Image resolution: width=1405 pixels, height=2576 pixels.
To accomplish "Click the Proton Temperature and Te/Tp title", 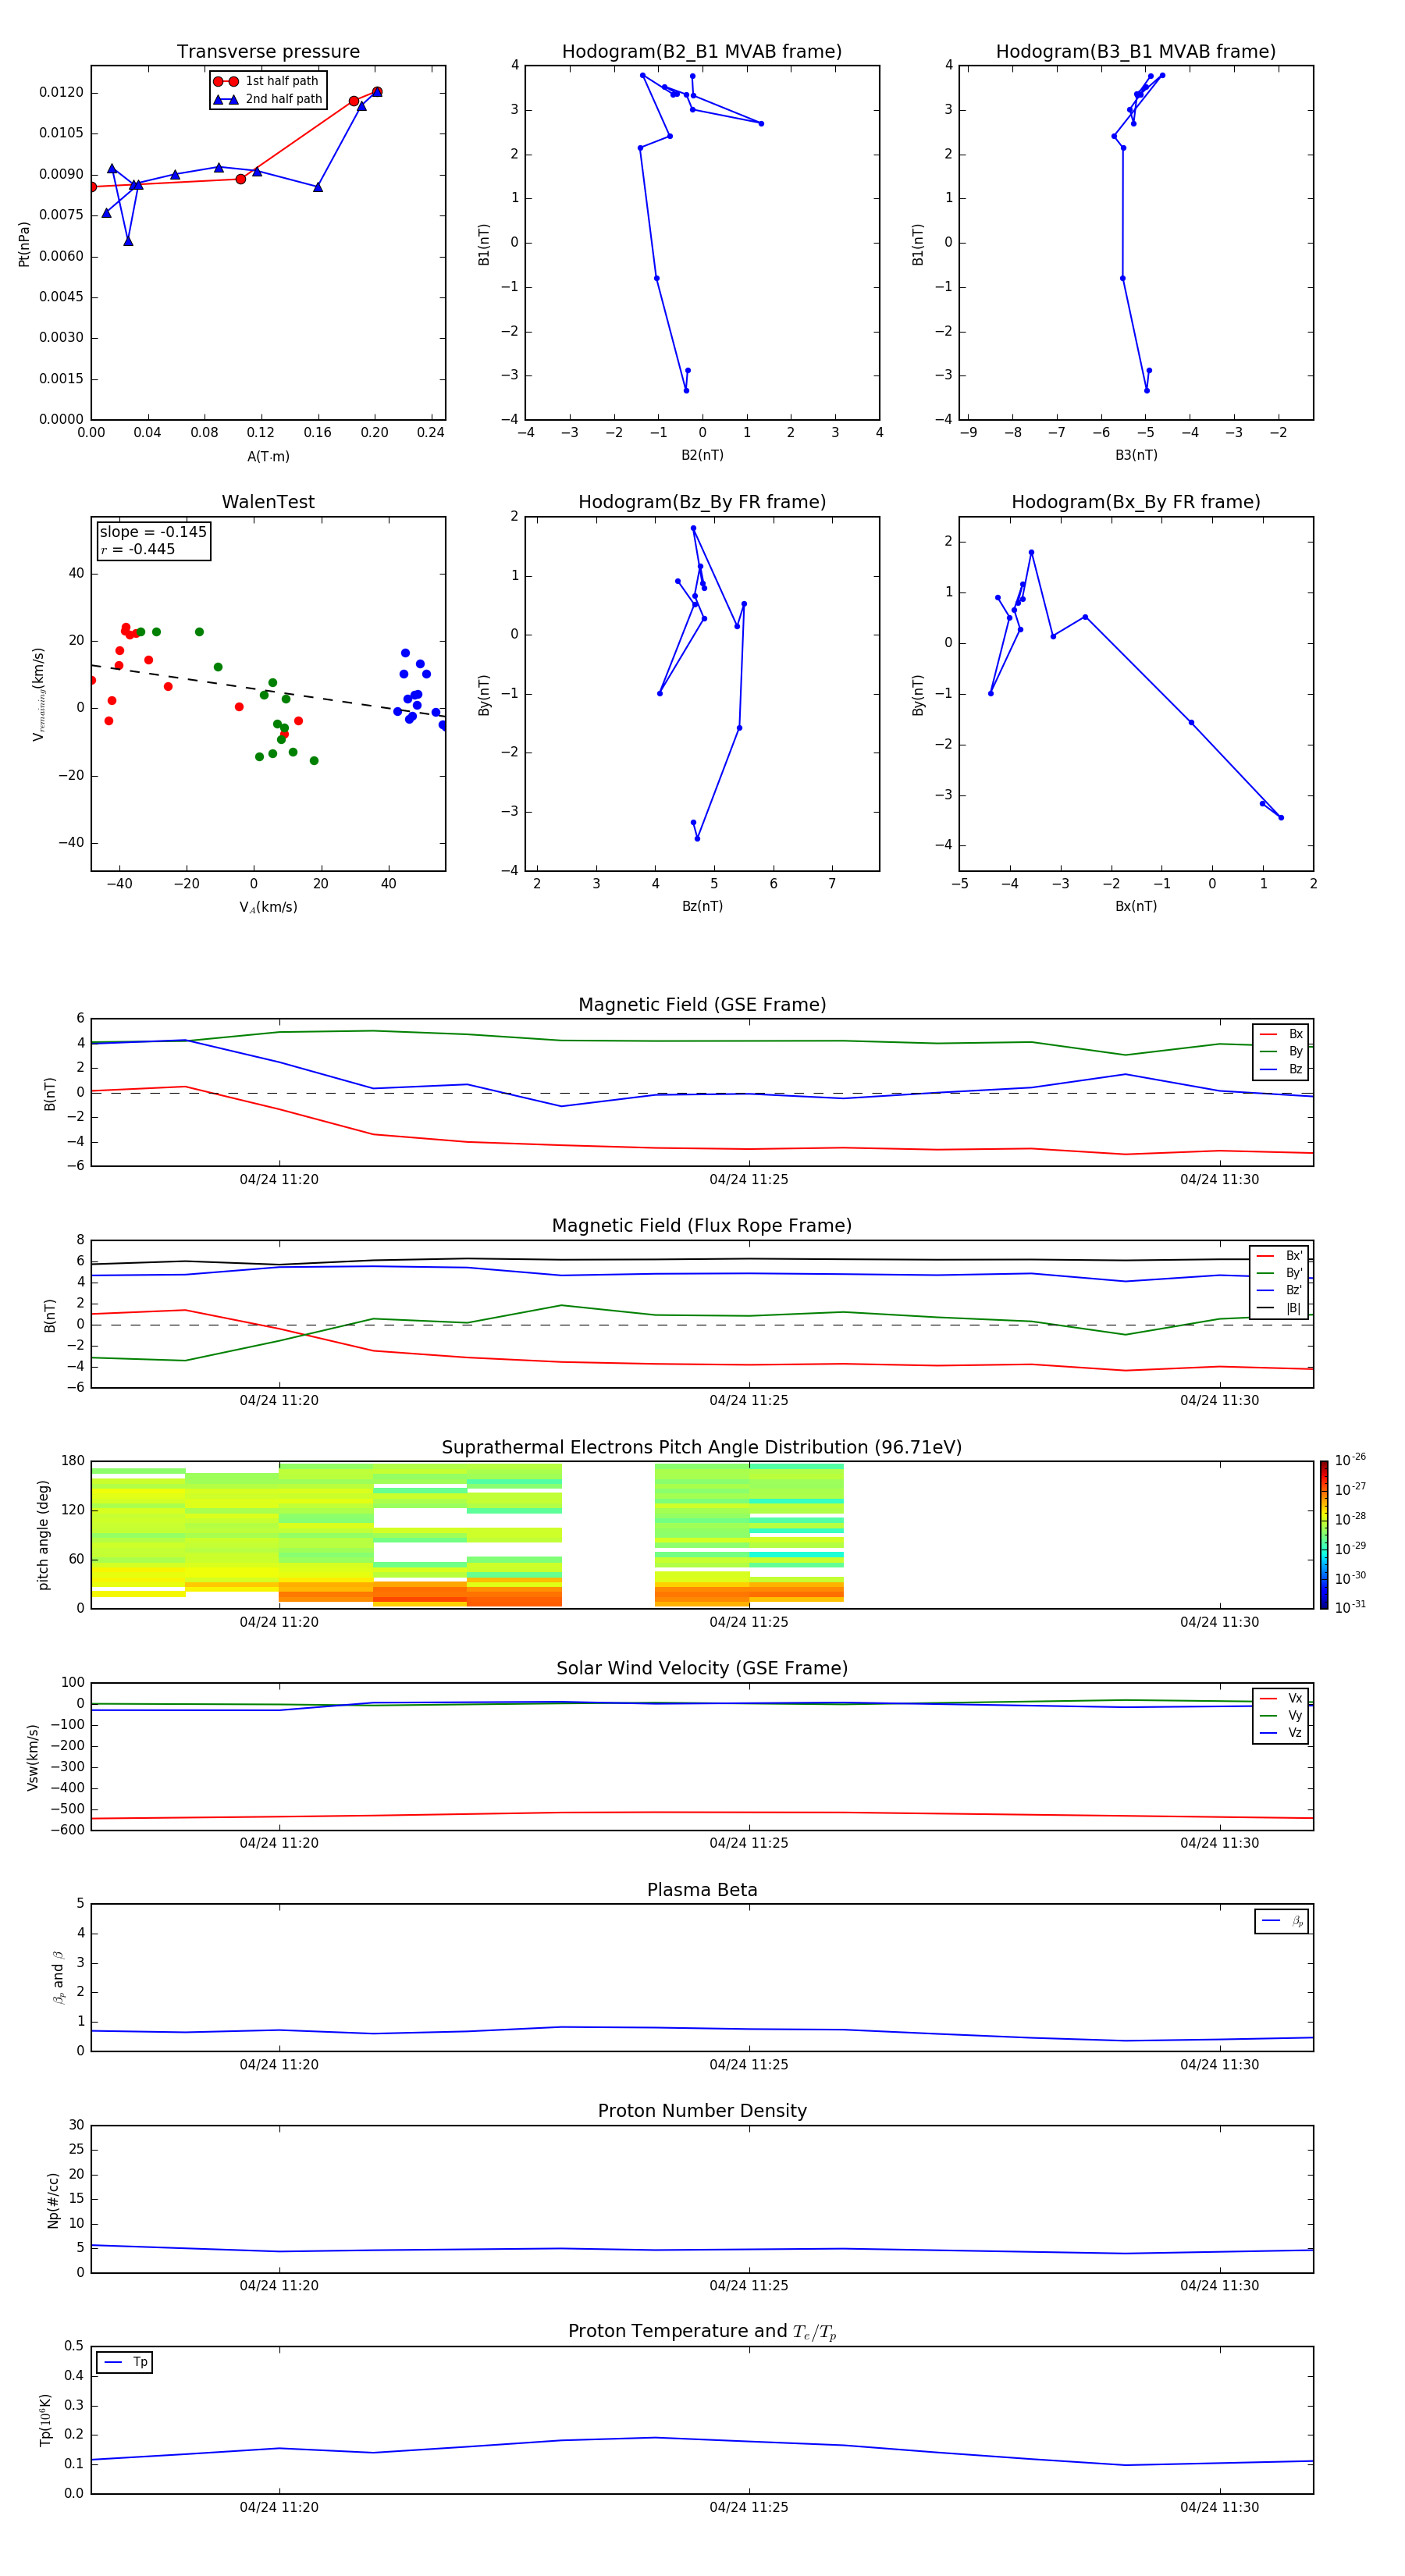I will (x=702, y=2332).
